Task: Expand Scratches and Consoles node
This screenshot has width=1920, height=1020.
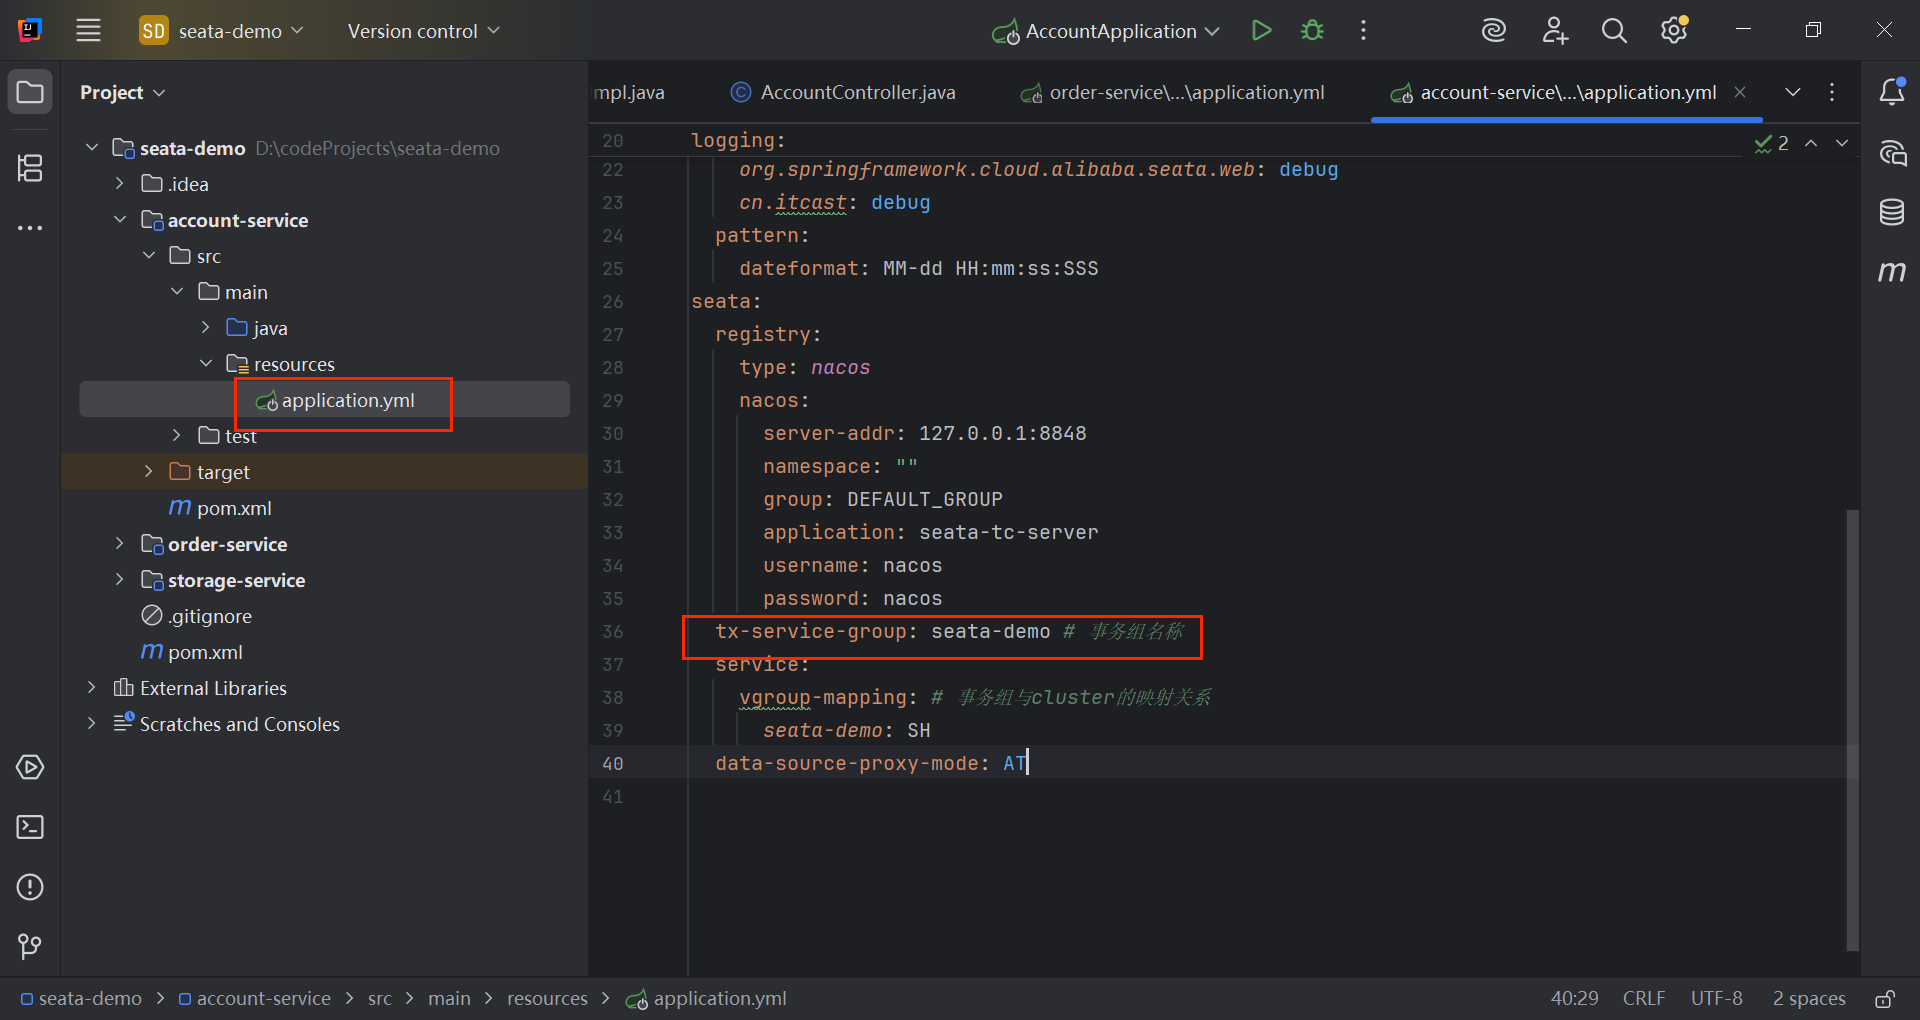Action: click(92, 723)
